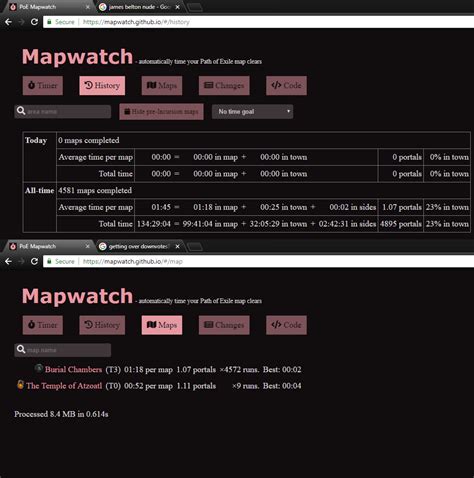Open the Maps tab in the upper window
This screenshot has width=474, height=478.
tap(162, 85)
